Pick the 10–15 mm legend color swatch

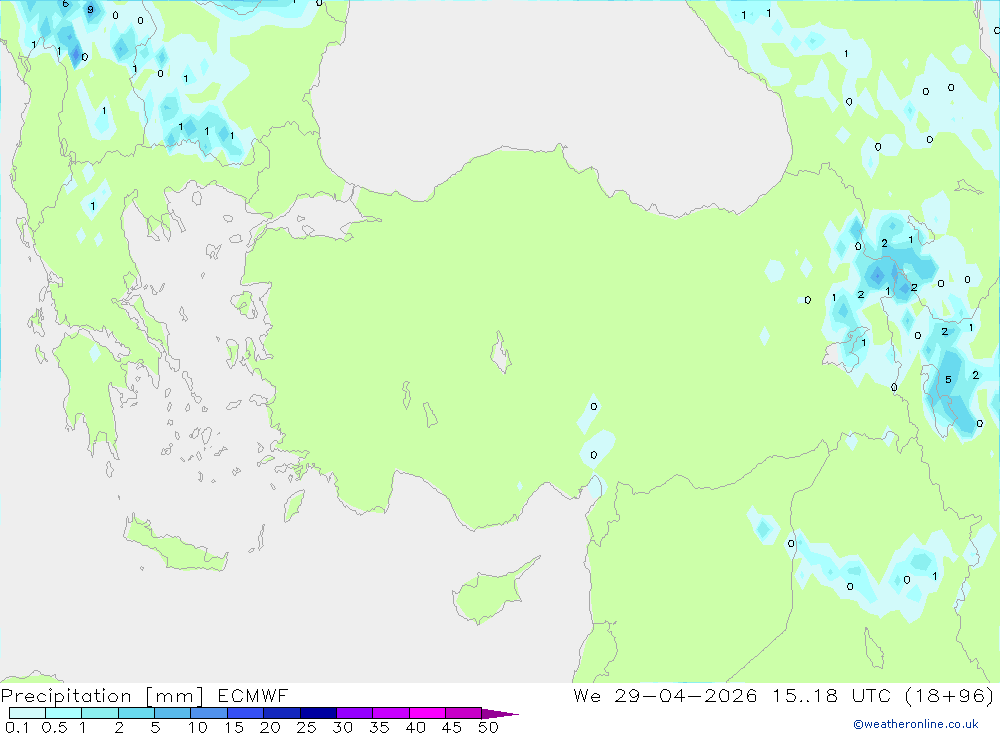[209, 713]
